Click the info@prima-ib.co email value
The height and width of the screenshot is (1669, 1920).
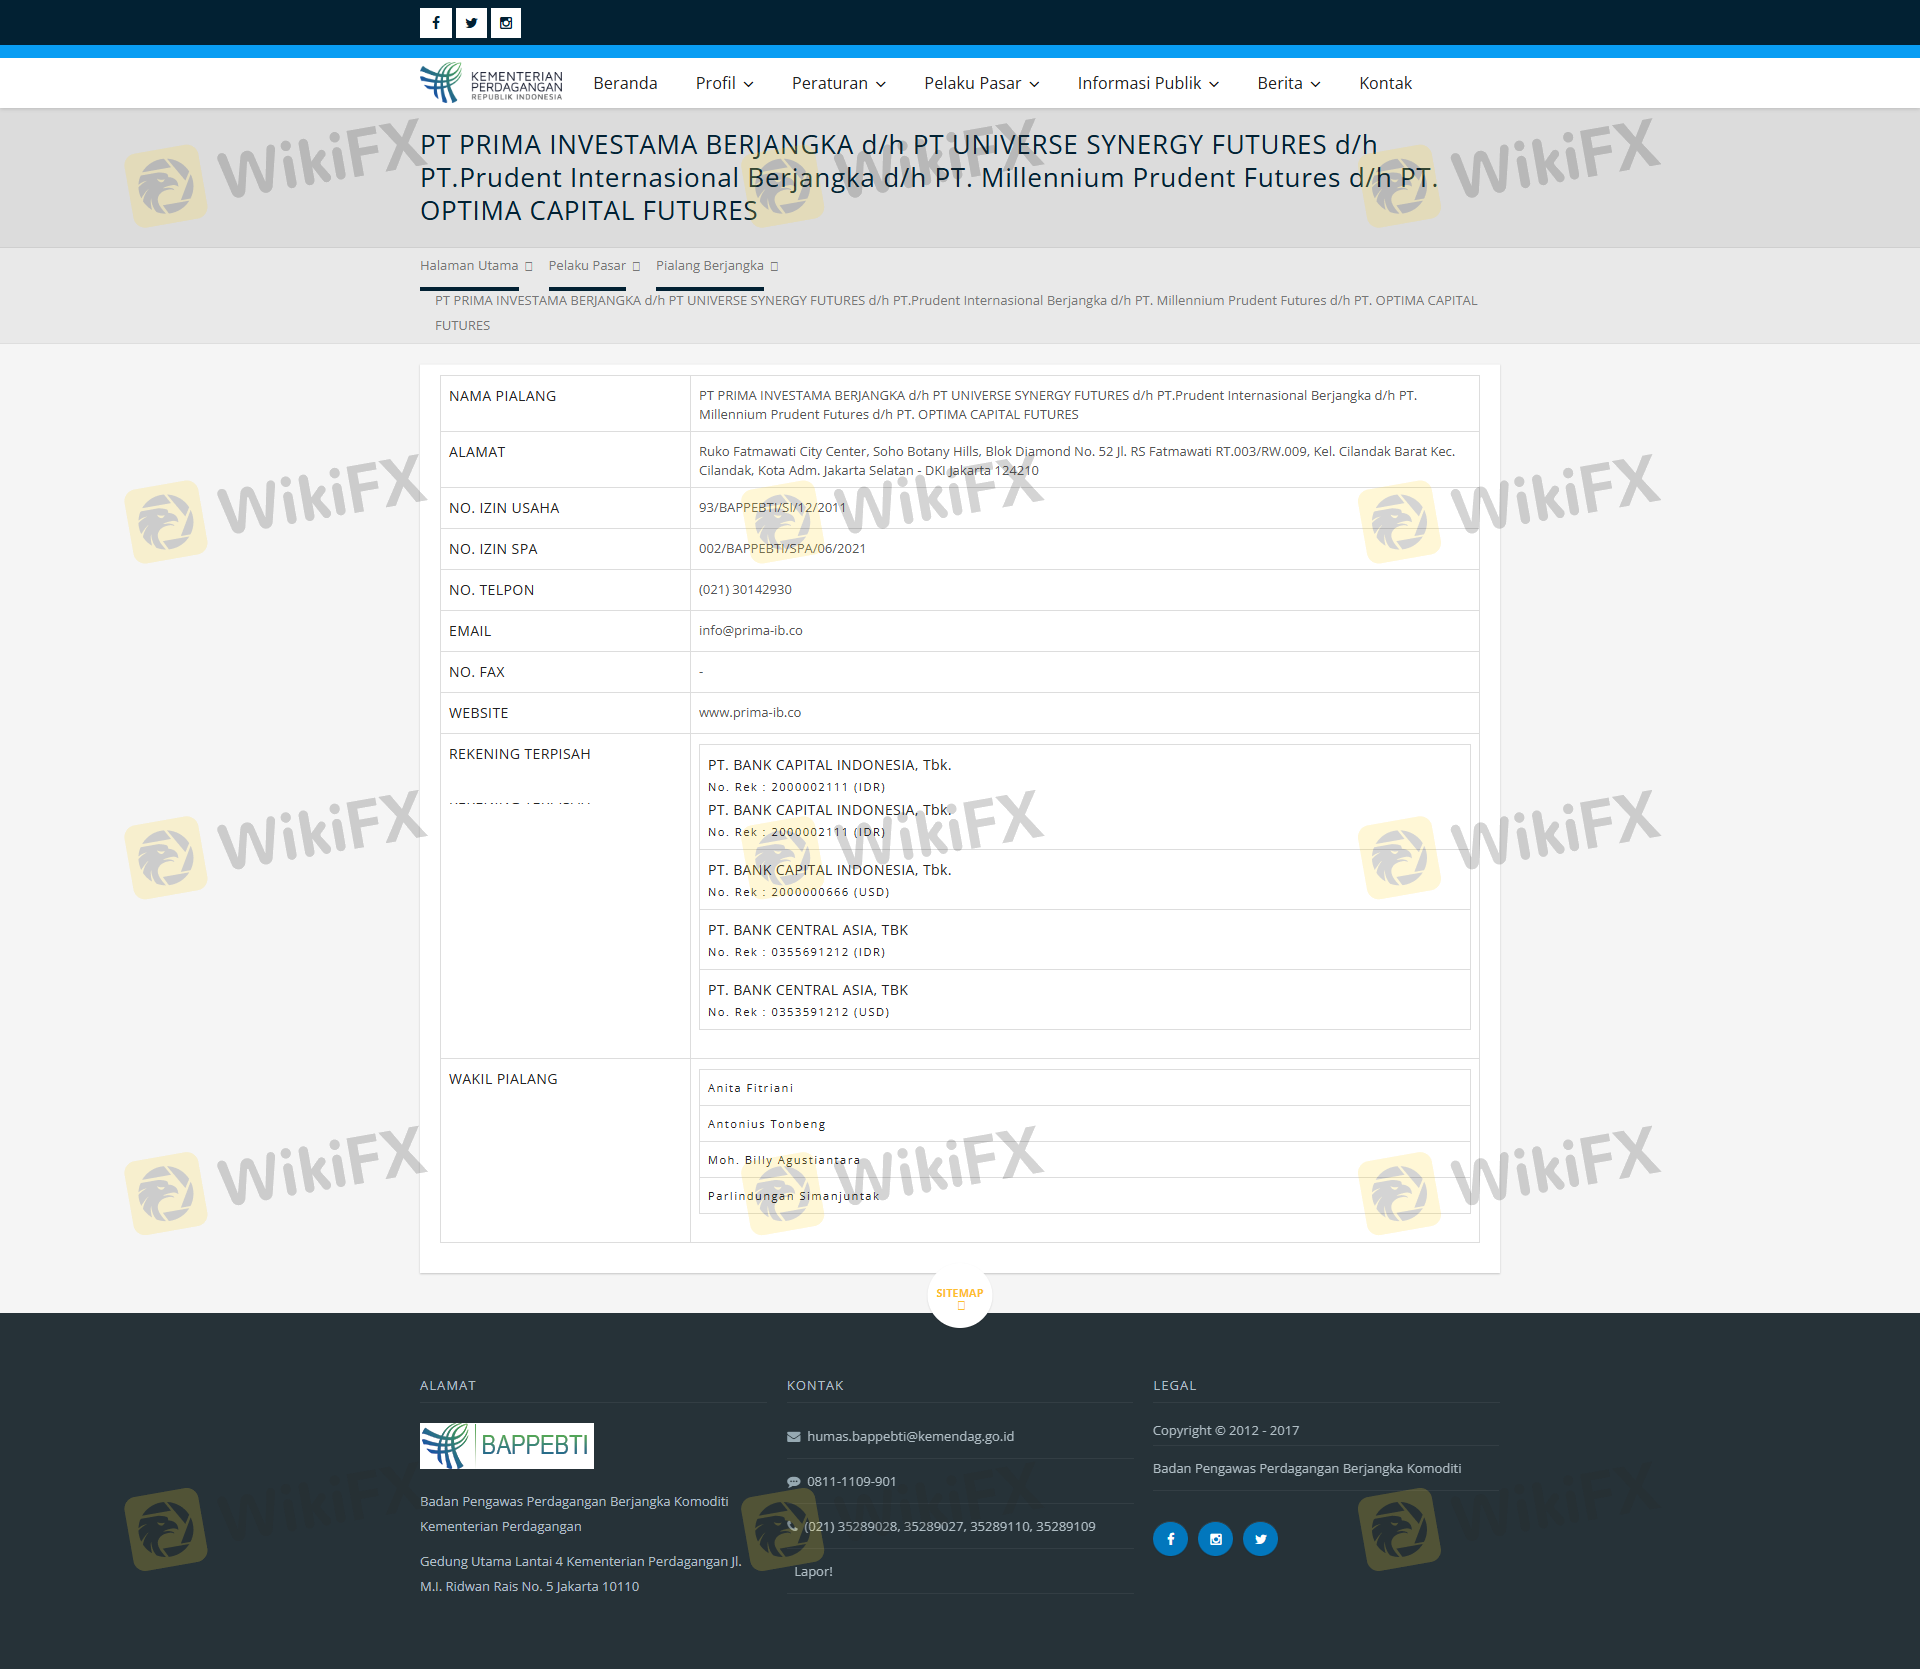pos(751,630)
